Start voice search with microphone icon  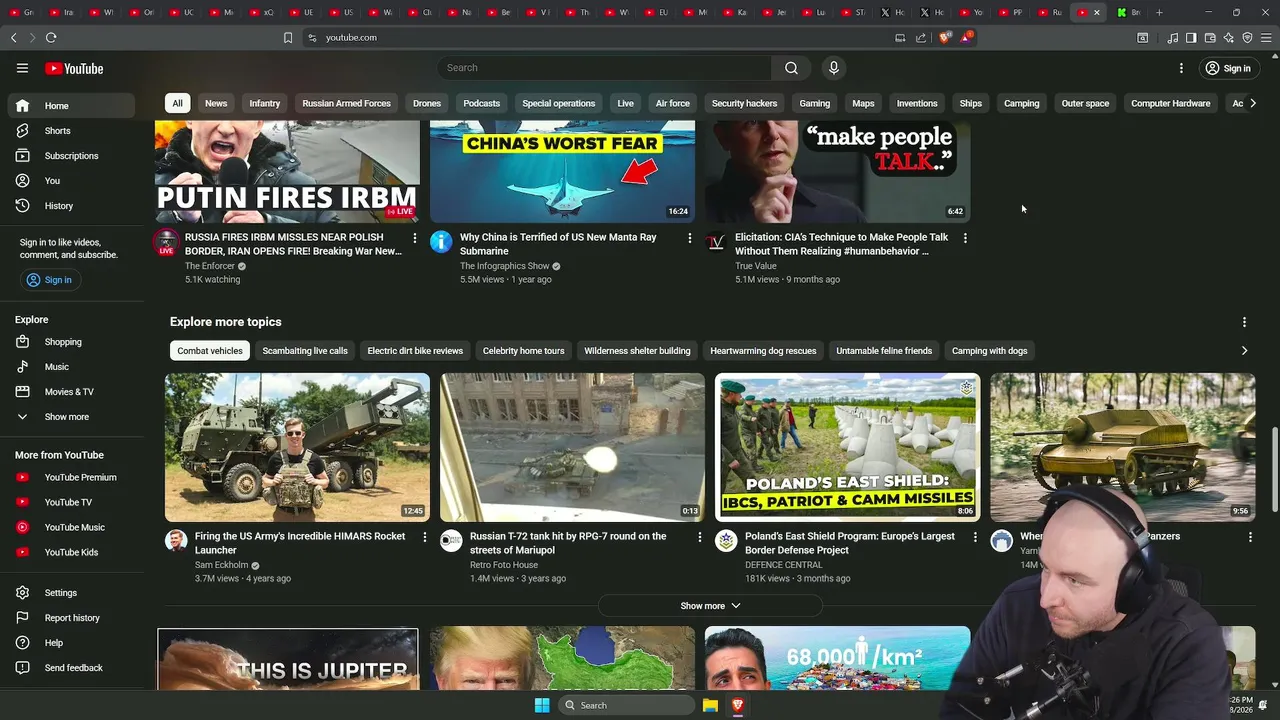[x=833, y=68]
